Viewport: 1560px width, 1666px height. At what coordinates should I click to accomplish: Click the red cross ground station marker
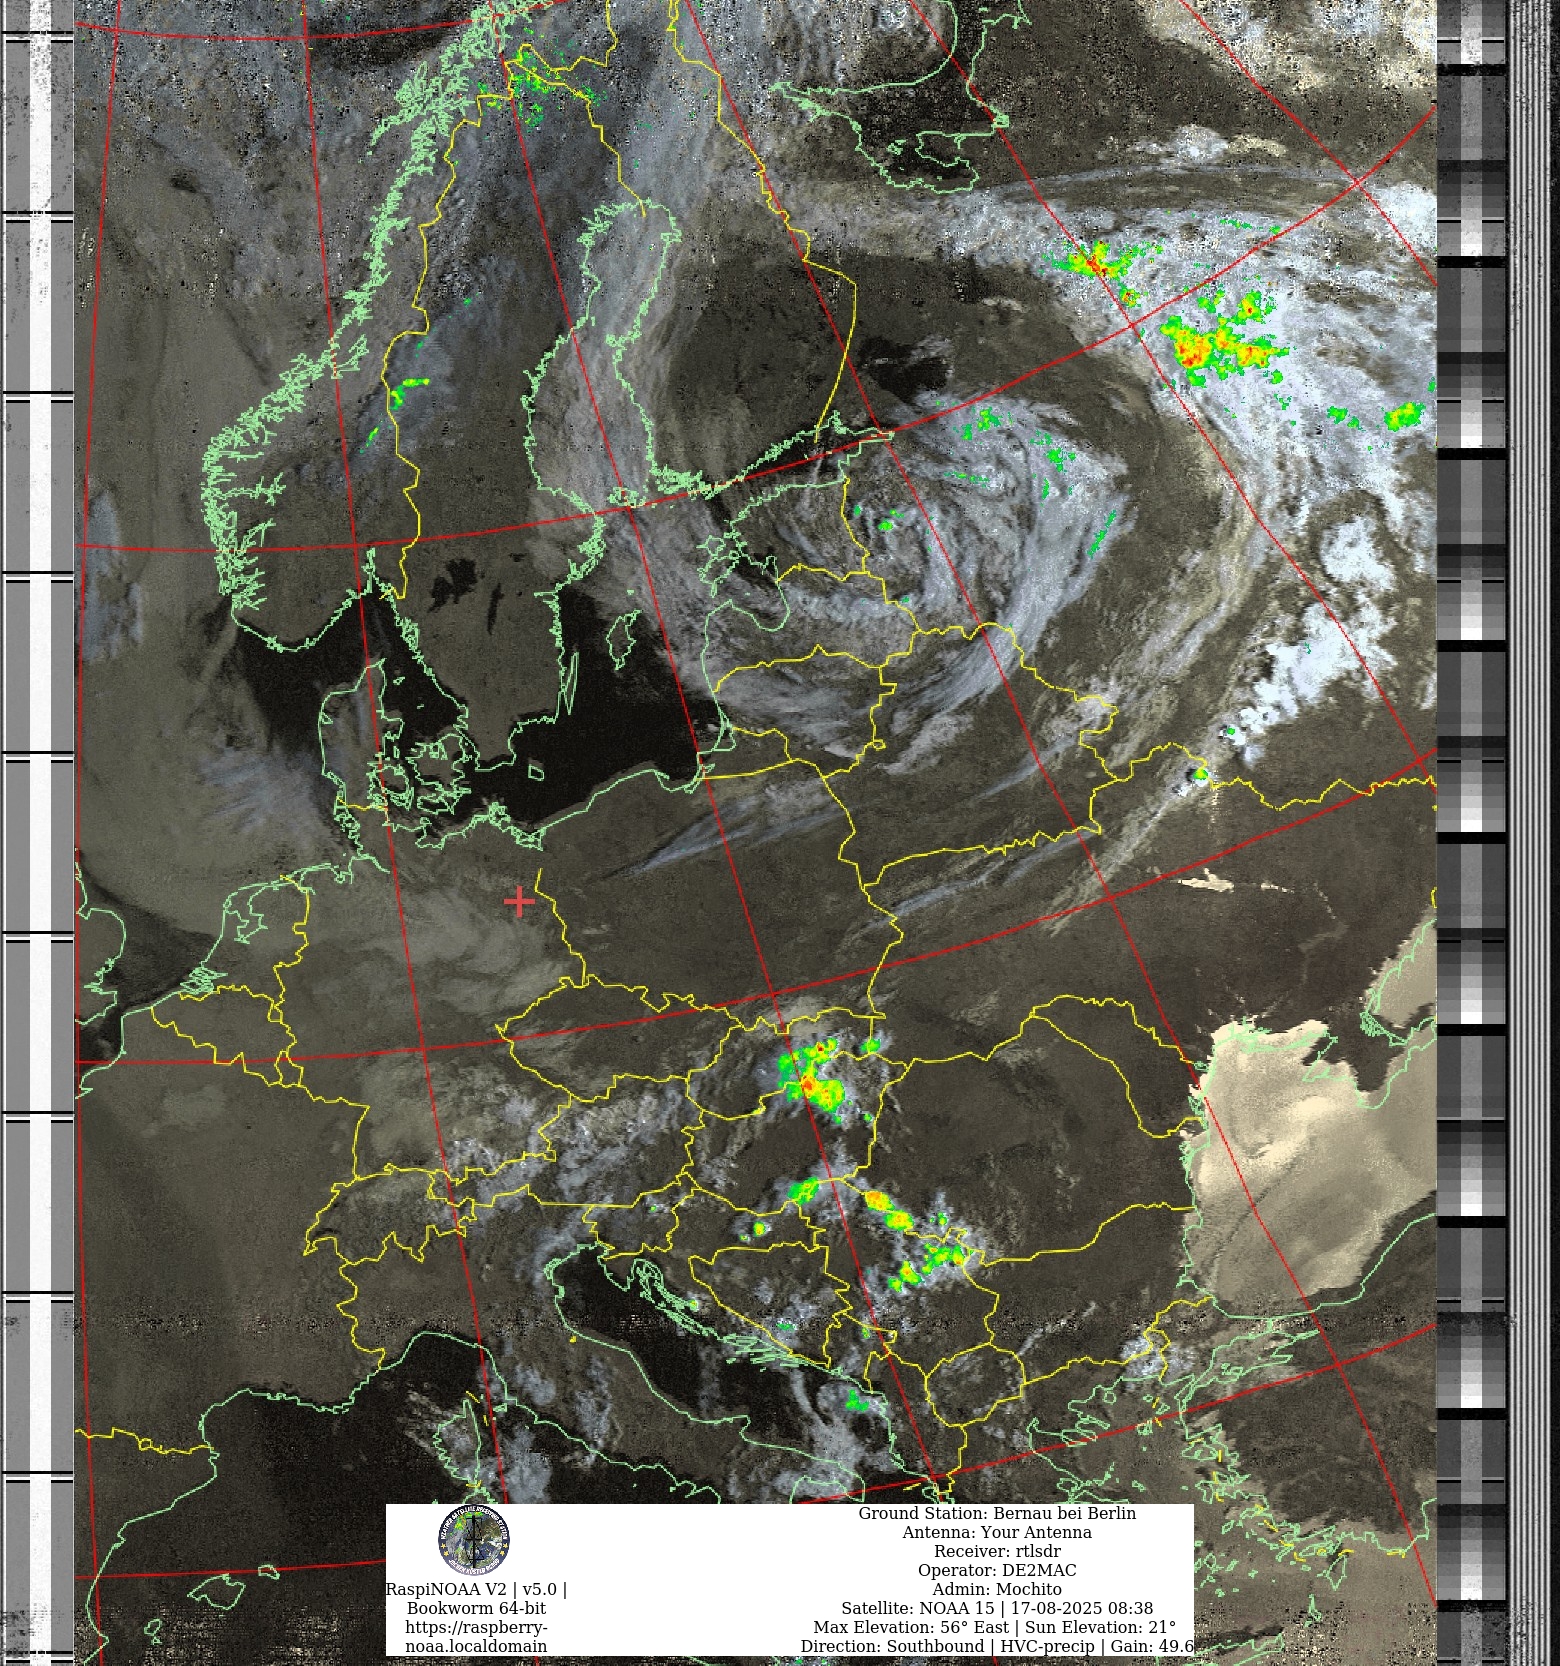[519, 901]
